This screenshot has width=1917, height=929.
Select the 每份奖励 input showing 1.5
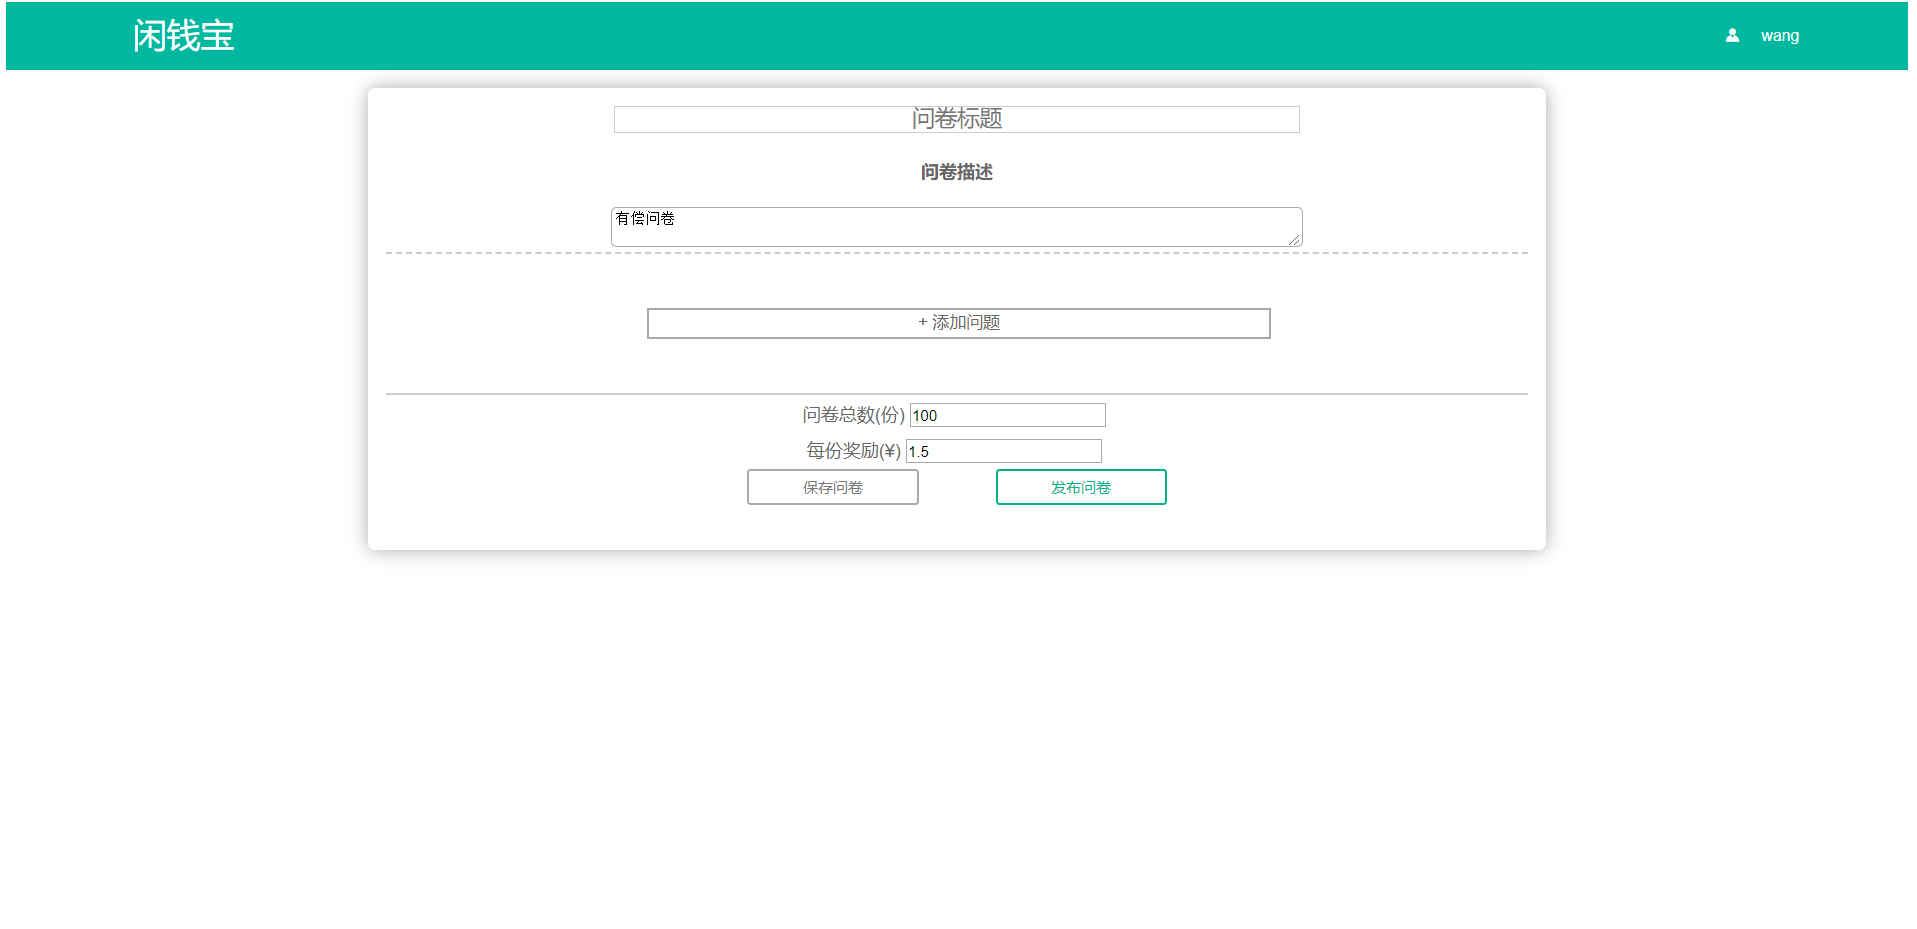(x=1003, y=451)
